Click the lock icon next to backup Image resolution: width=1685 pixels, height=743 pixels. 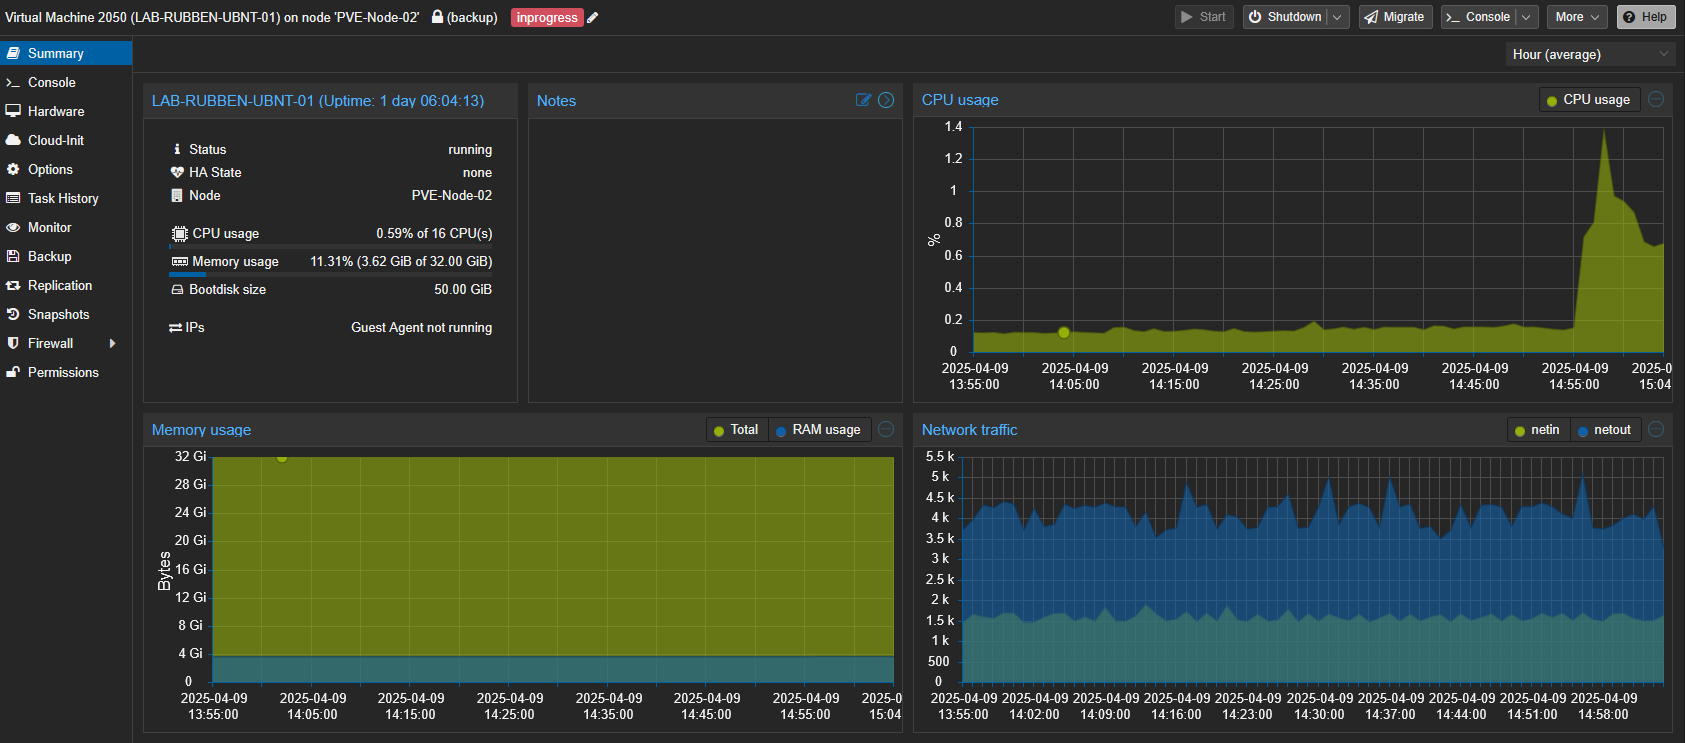point(437,17)
